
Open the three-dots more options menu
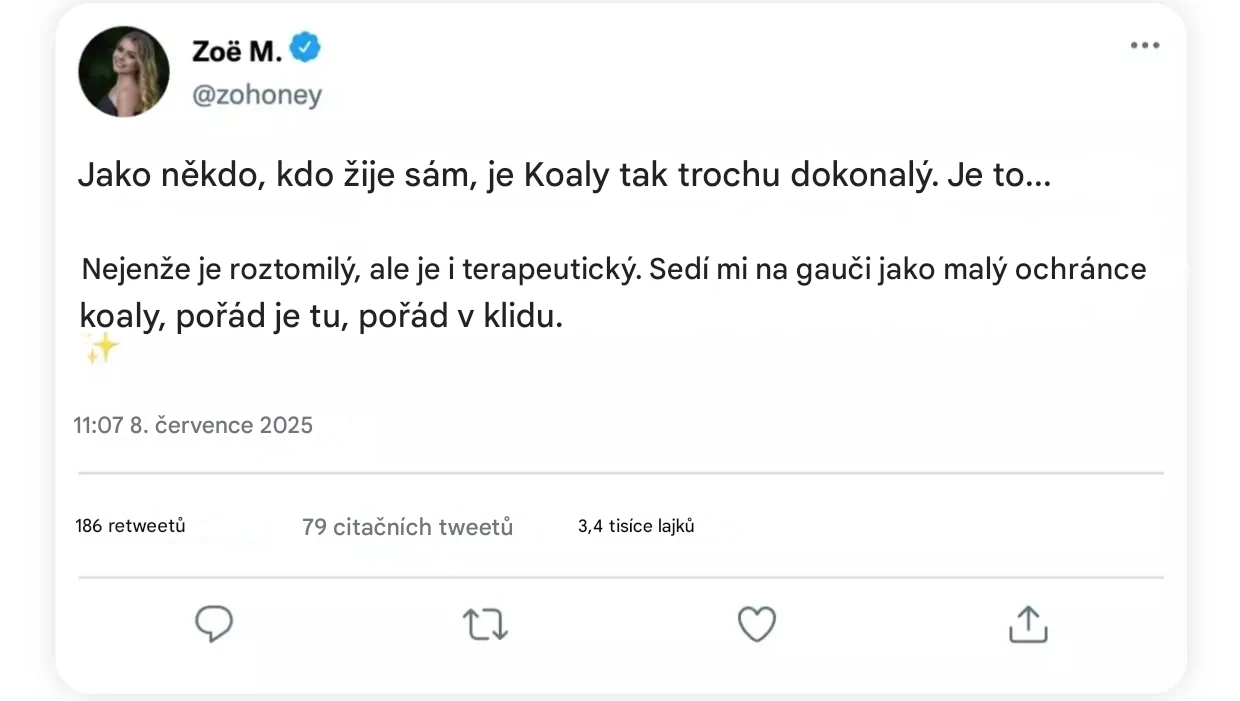tap(1145, 46)
